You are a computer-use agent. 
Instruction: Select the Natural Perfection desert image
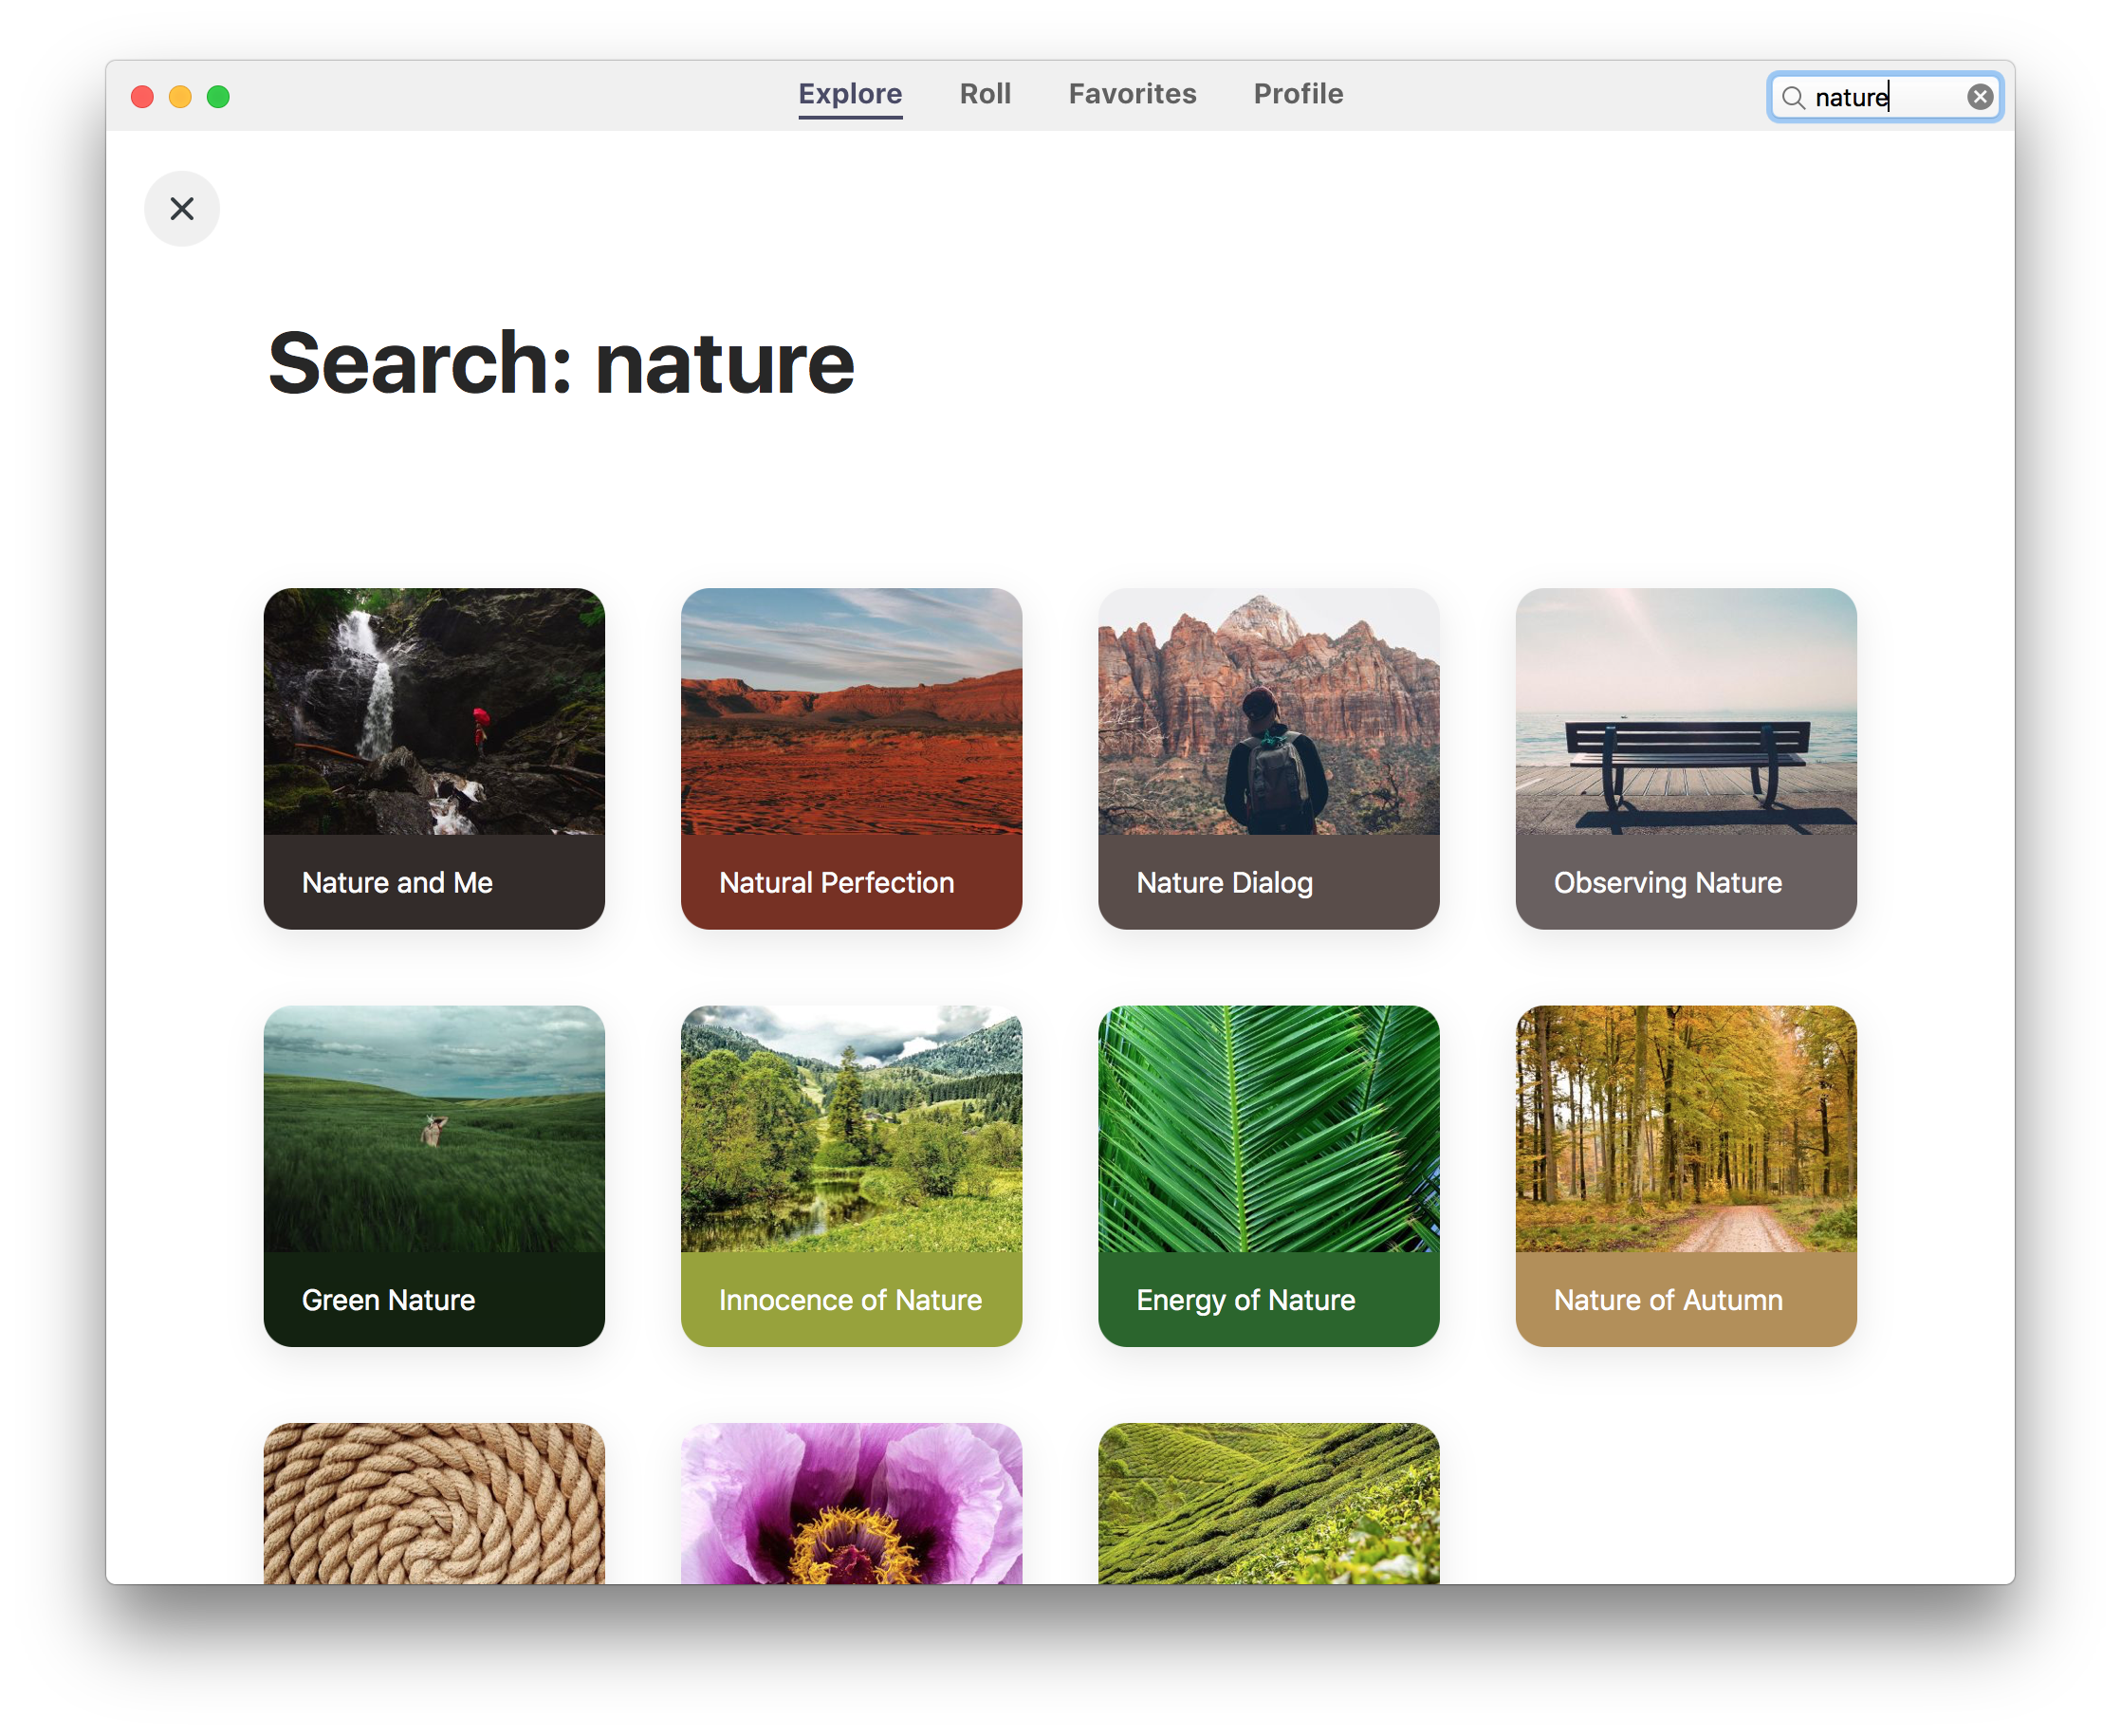(x=851, y=711)
